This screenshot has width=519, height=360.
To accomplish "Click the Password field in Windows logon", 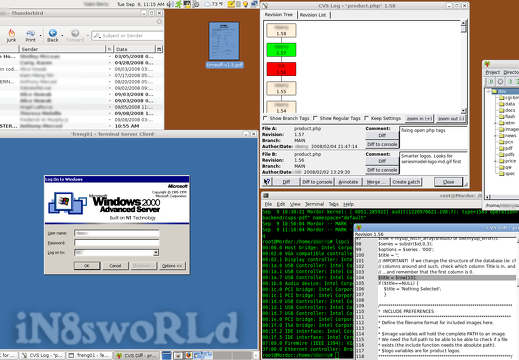I will (117, 243).
